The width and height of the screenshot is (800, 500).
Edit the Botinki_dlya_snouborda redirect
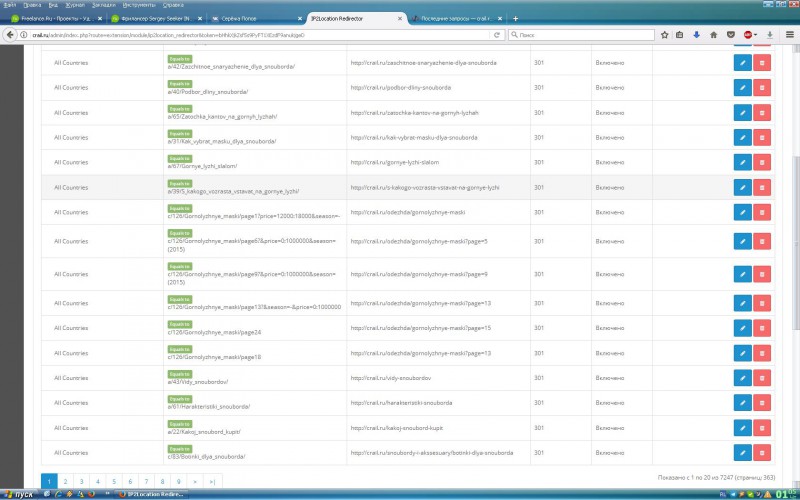[x=742, y=453]
